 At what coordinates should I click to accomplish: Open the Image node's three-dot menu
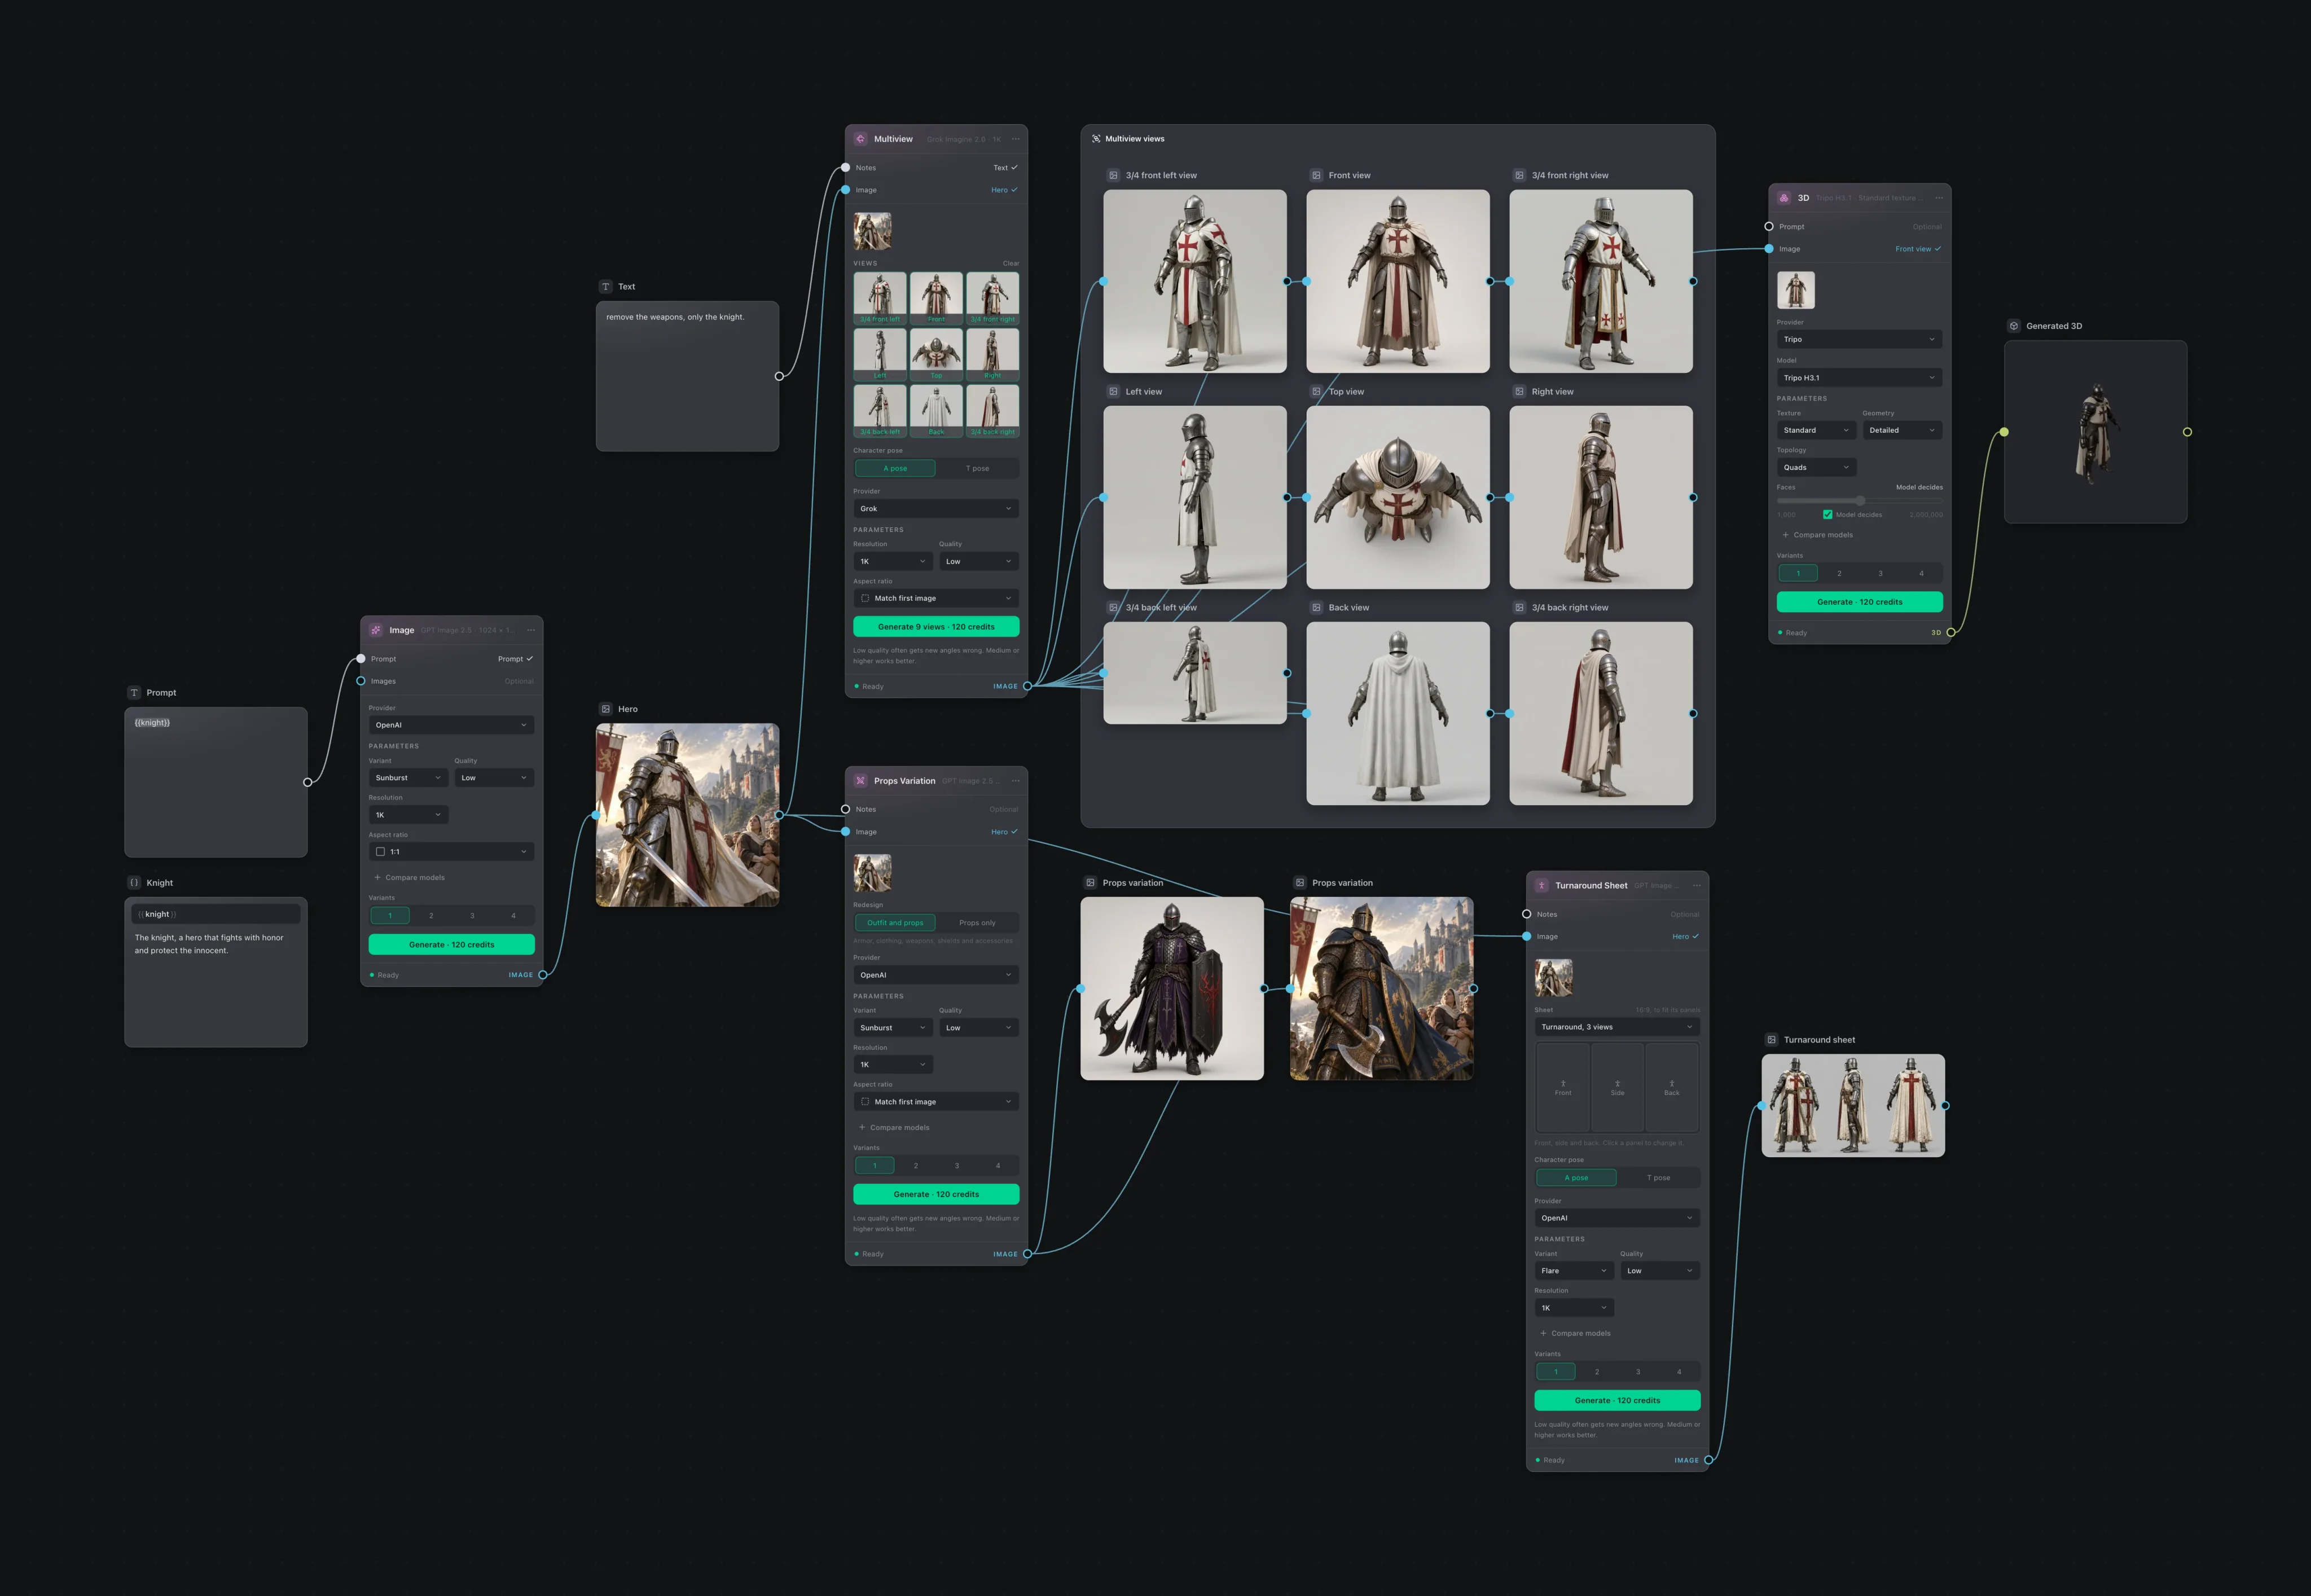click(x=531, y=630)
